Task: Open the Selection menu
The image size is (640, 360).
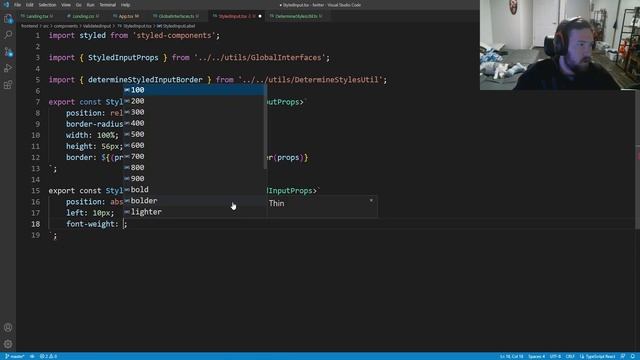Action: [47, 5]
